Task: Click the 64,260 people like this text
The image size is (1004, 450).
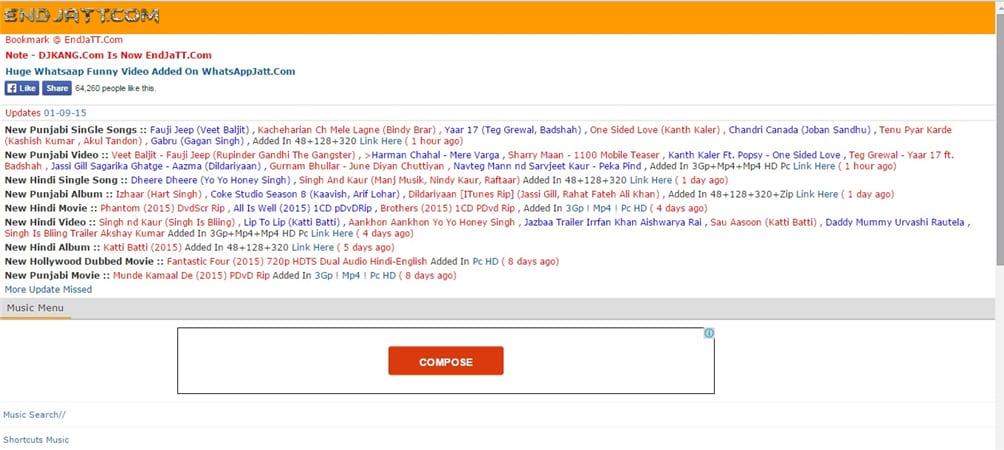Action: 115,88
